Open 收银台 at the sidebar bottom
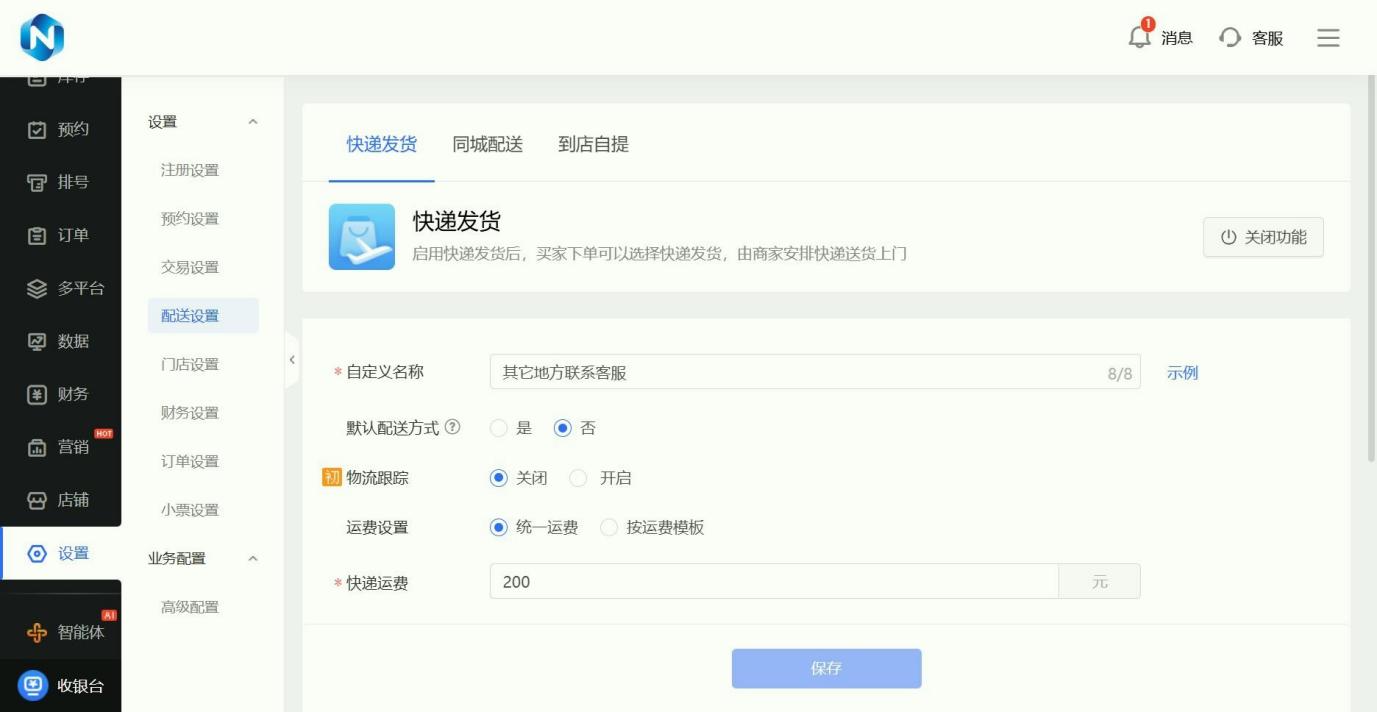 pos(61,686)
